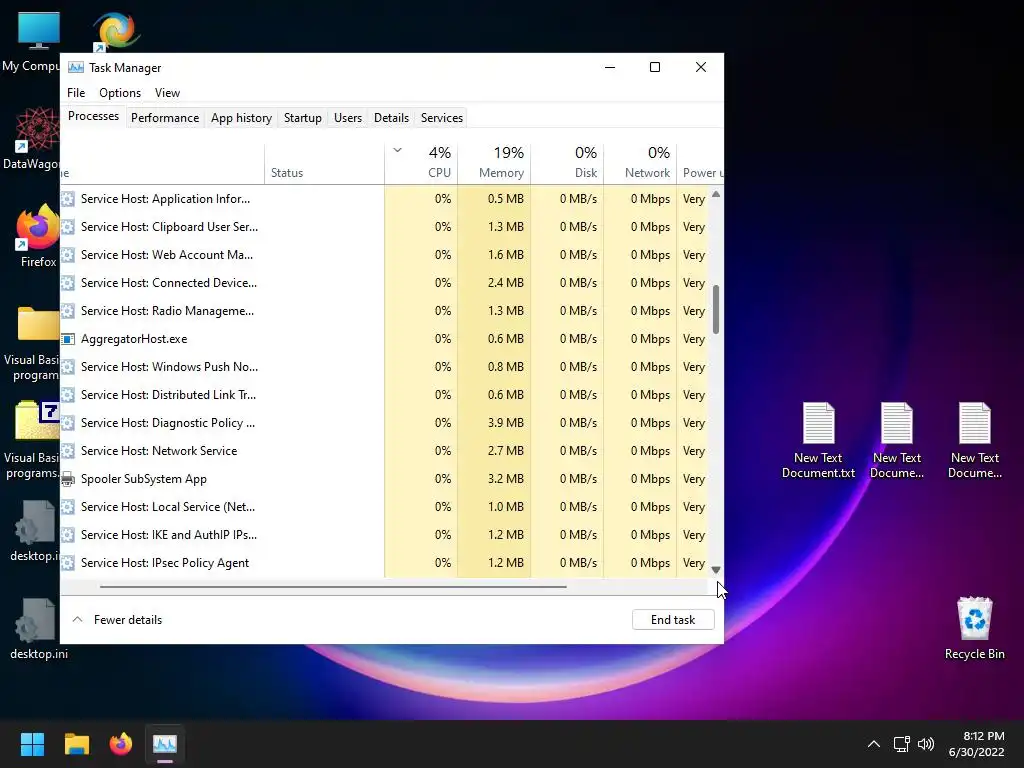Image resolution: width=1024 pixels, height=768 pixels.
Task: Click the Task Manager title bar icon
Action: pyautogui.click(x=76, y=67)
